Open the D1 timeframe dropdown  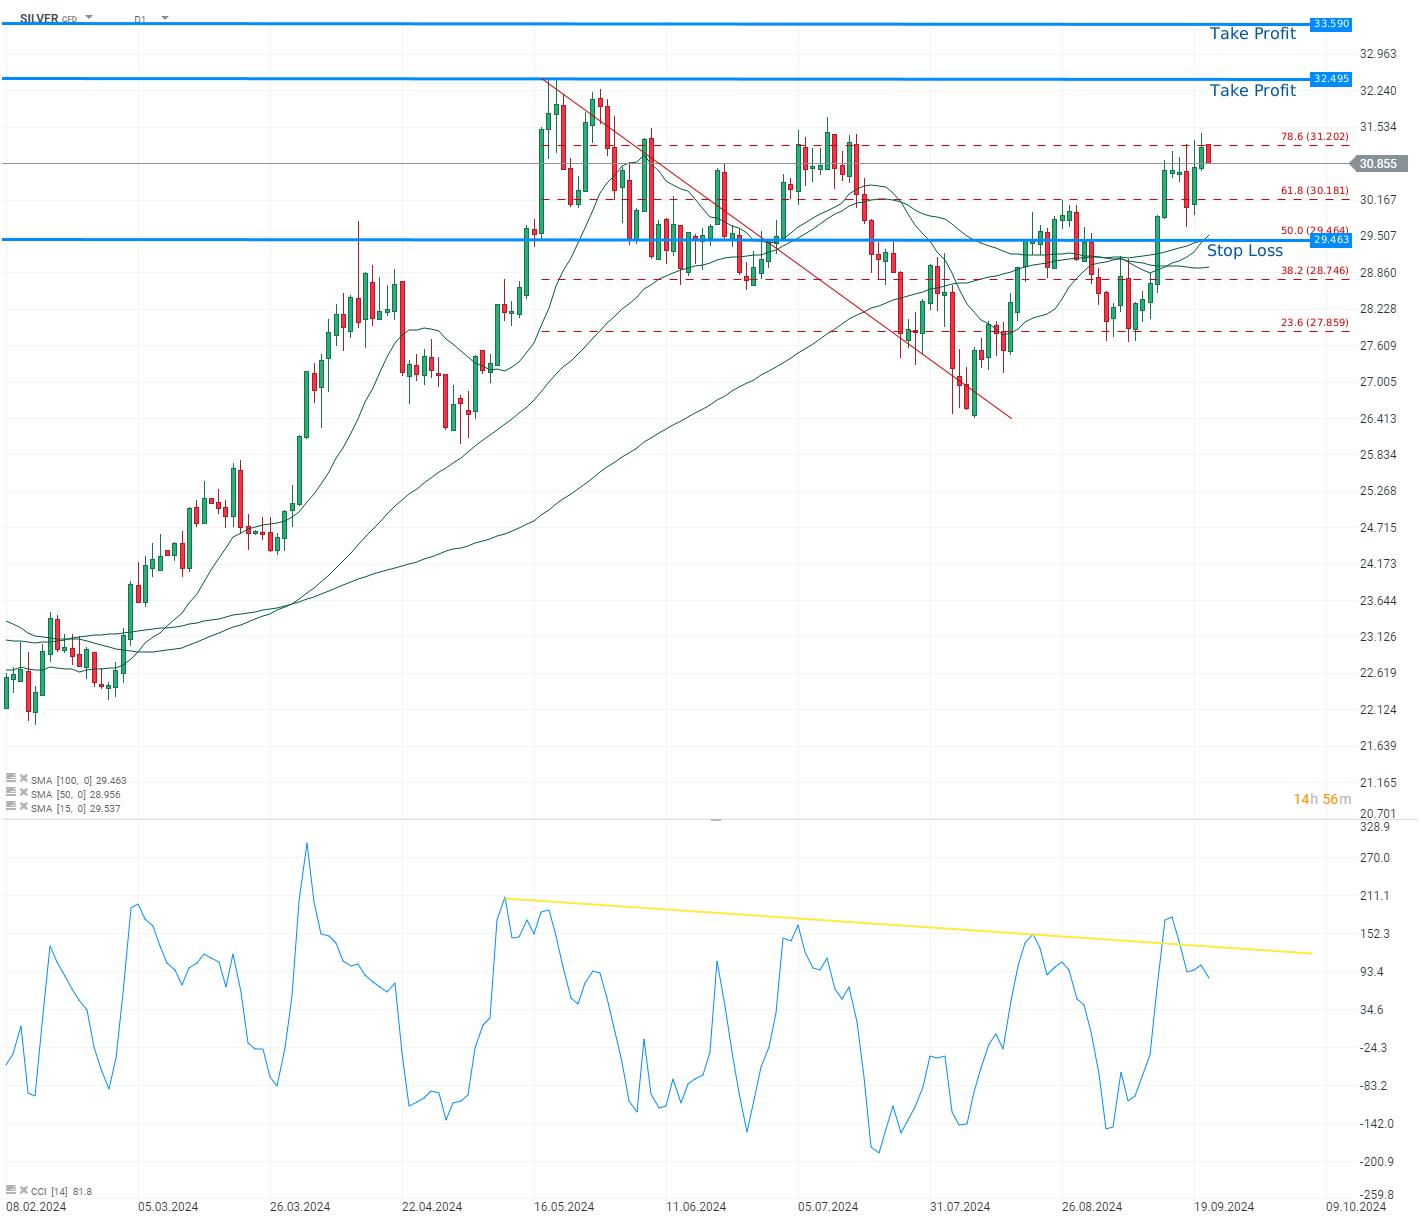(164, 18)
